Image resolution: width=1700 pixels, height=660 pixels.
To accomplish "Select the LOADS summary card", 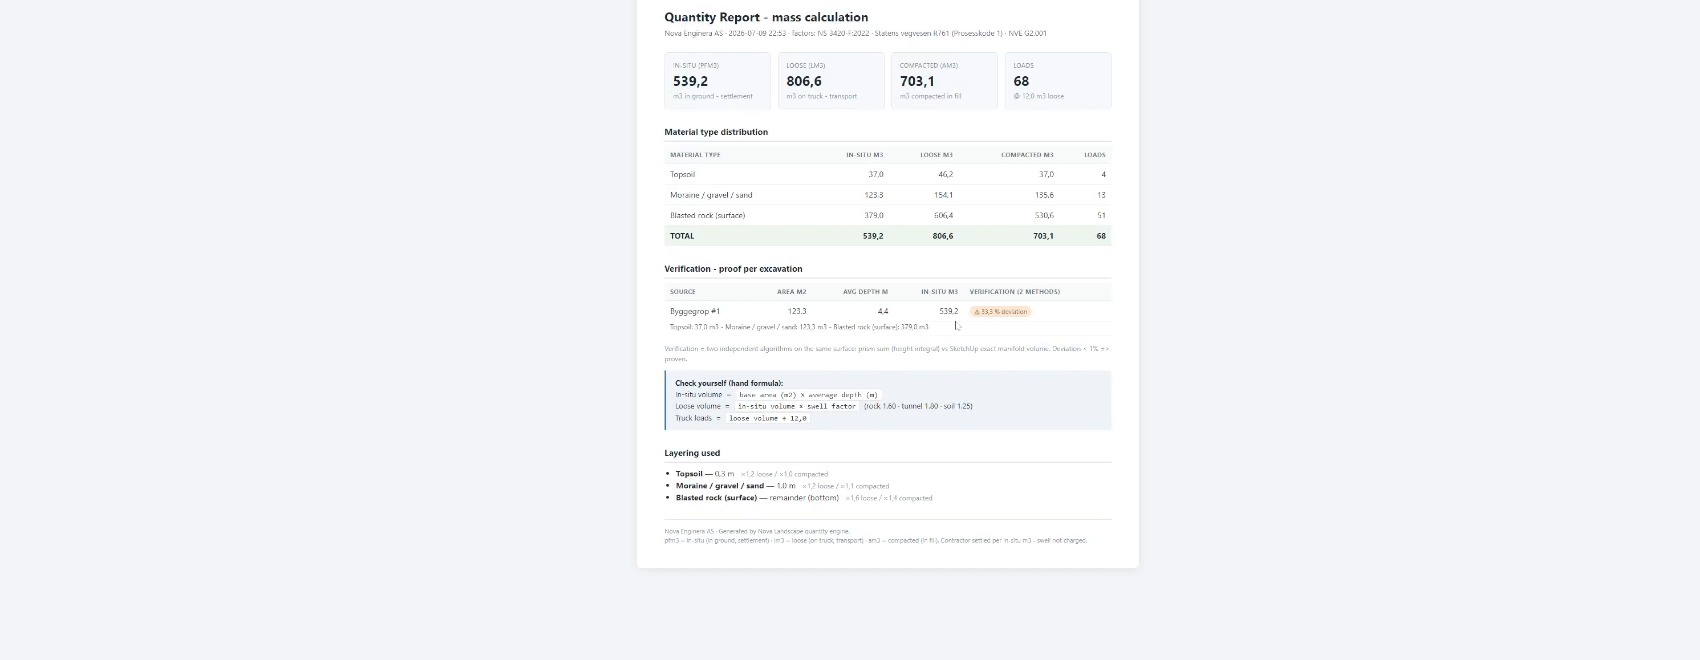I will tap(1058, 80).
